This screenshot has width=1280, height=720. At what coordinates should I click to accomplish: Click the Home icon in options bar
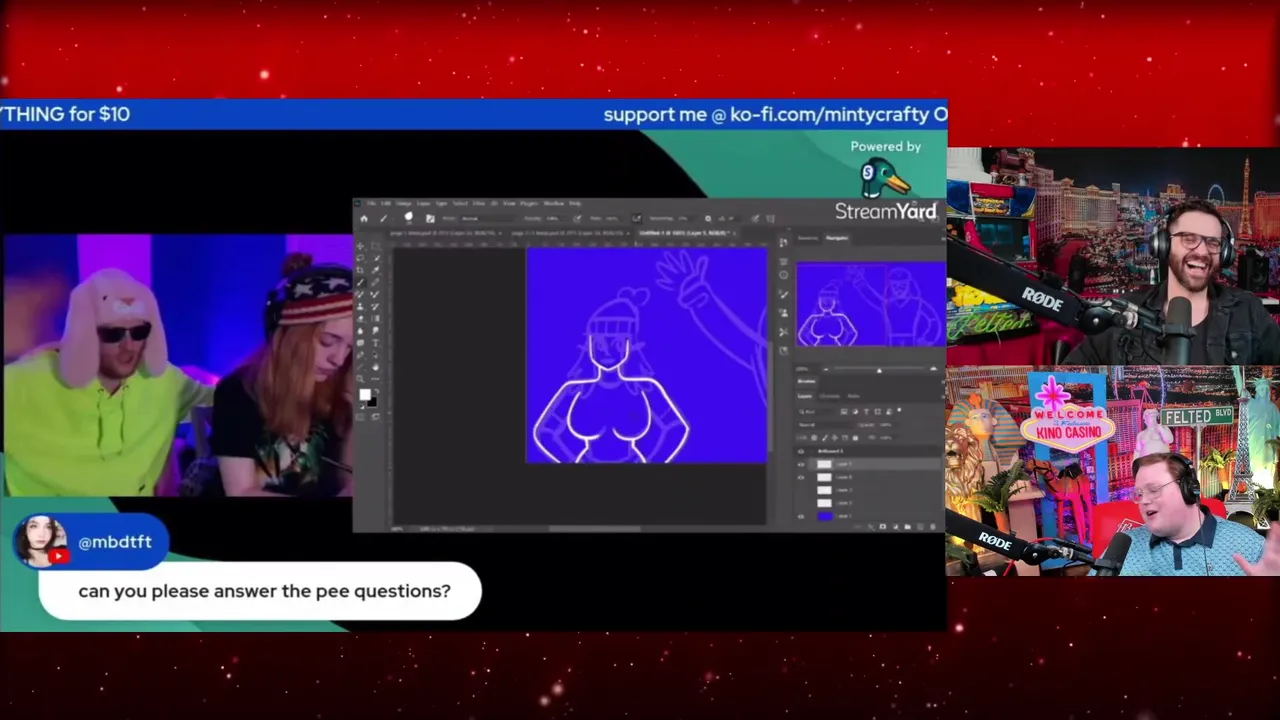tap(364, 219)
